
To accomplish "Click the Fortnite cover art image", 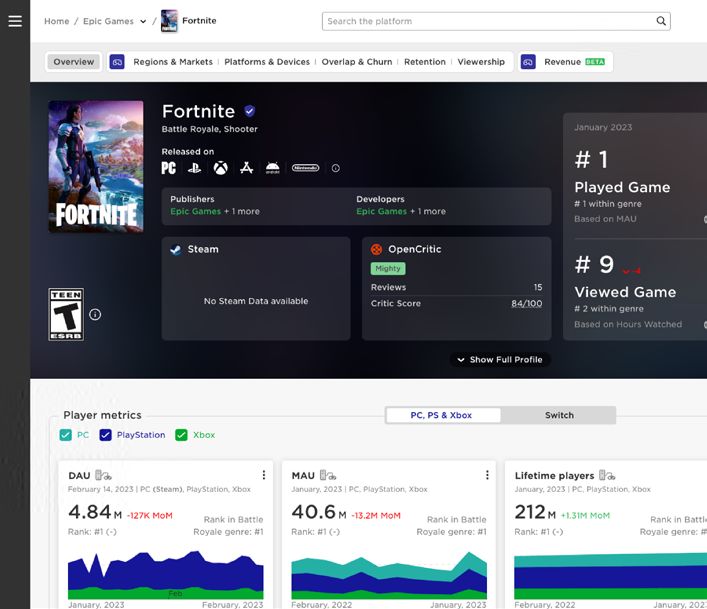I will [x=96, y=166].
